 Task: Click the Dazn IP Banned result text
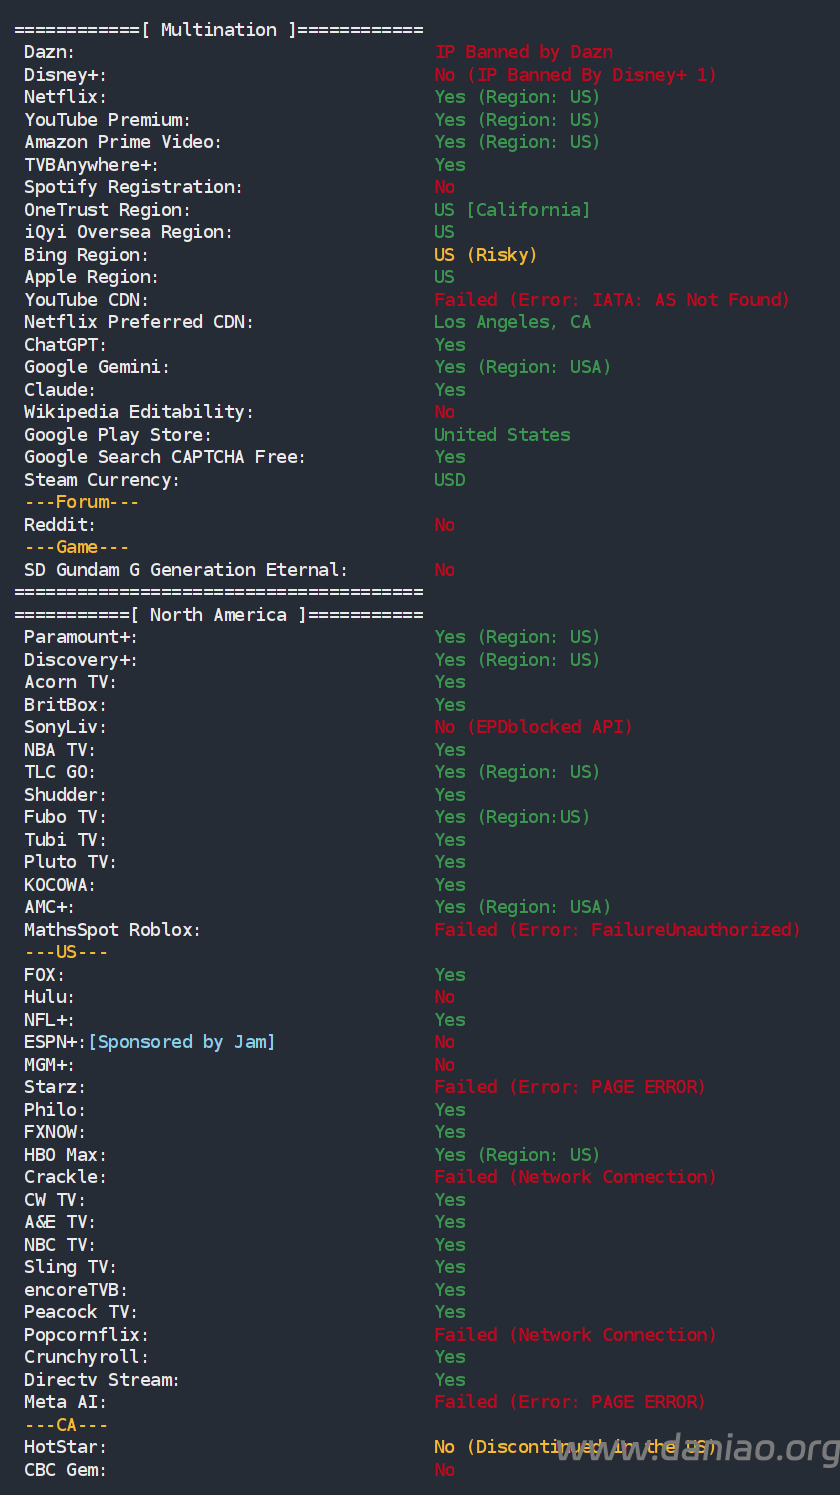pyautogui.click(x=523, y=52)
